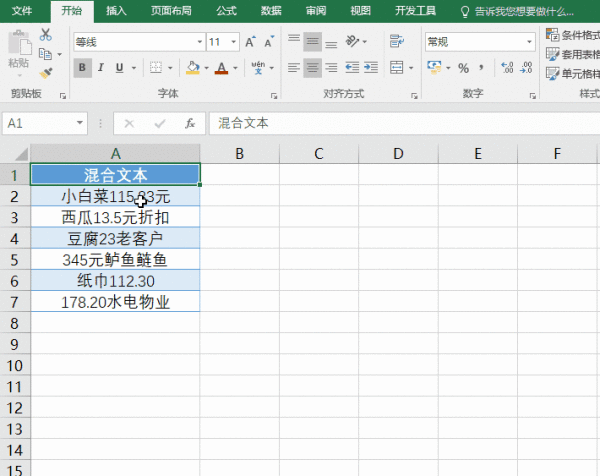Select cell containing 豆腐23老客户

pyautogui.click(x=115, y=238)
